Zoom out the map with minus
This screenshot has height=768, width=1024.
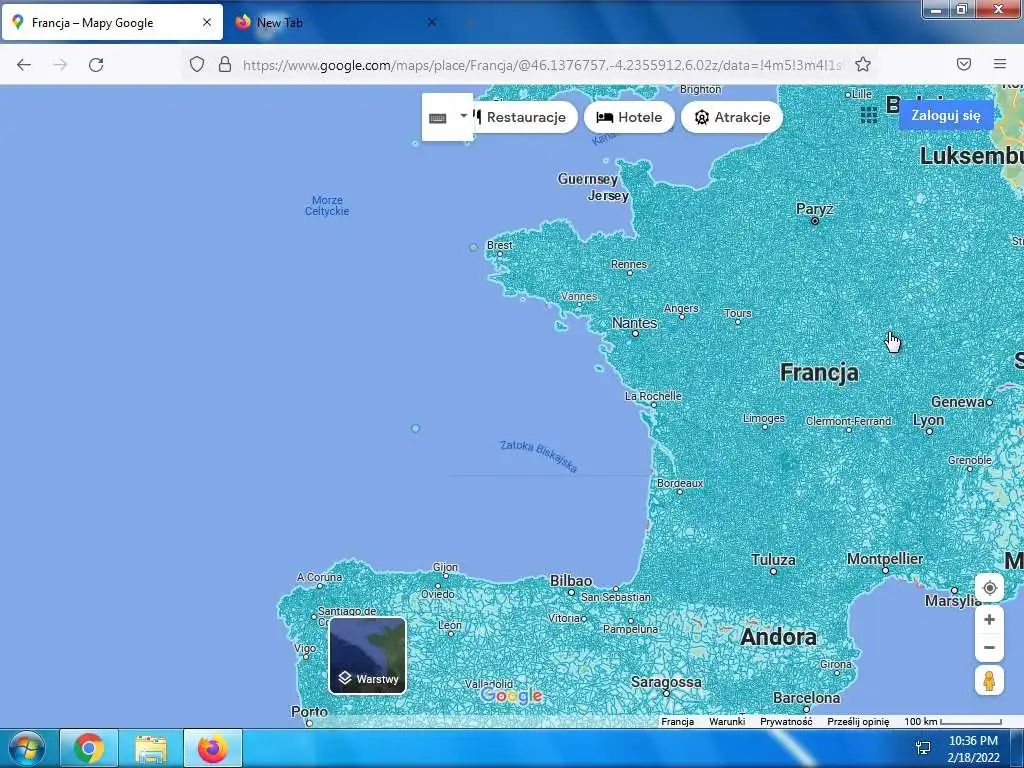989,648
